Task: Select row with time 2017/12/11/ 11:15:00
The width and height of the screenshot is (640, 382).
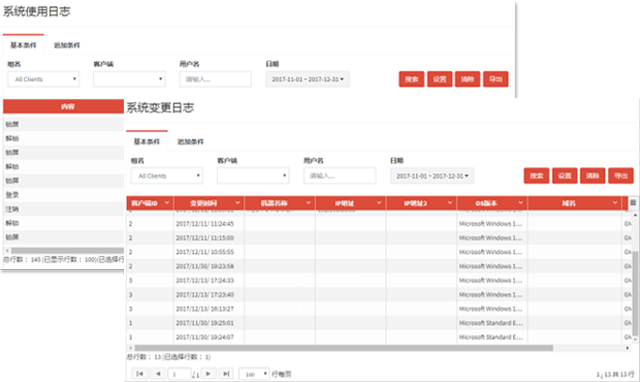Action: pyautogui.click(x=380, y=238)
